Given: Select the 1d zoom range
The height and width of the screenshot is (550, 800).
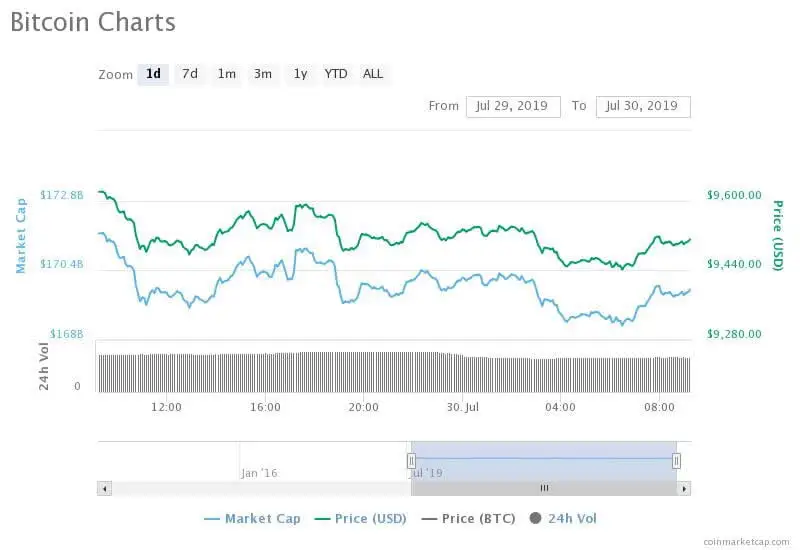Looking at the screenshot, I should 153,74.
